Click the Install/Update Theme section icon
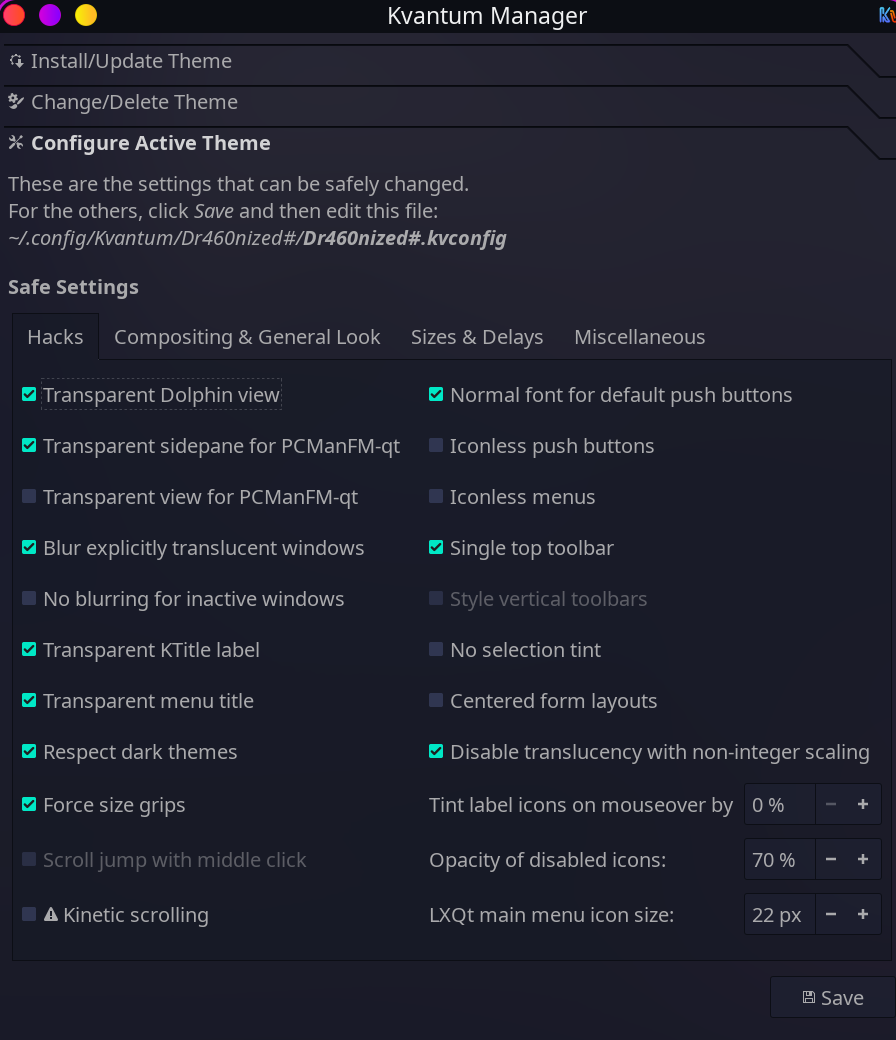 (16, 61)
